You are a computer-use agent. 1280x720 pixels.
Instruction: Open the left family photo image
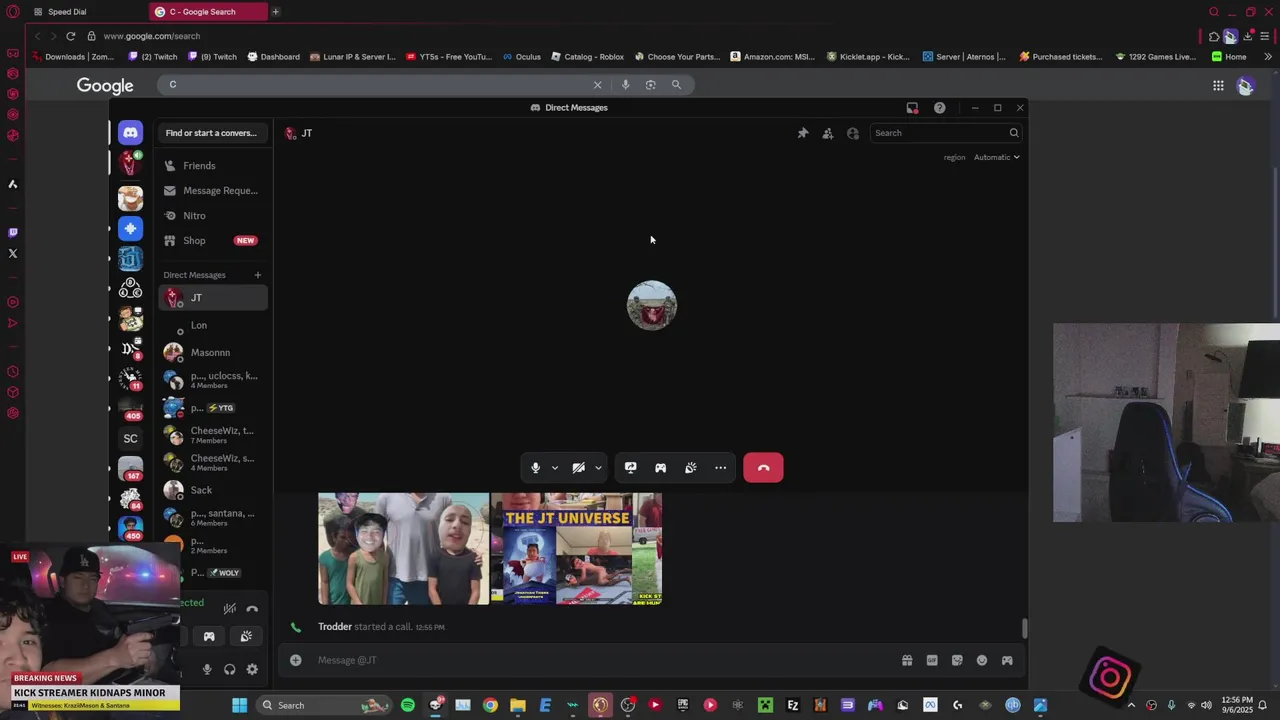[x=404, y=549]
